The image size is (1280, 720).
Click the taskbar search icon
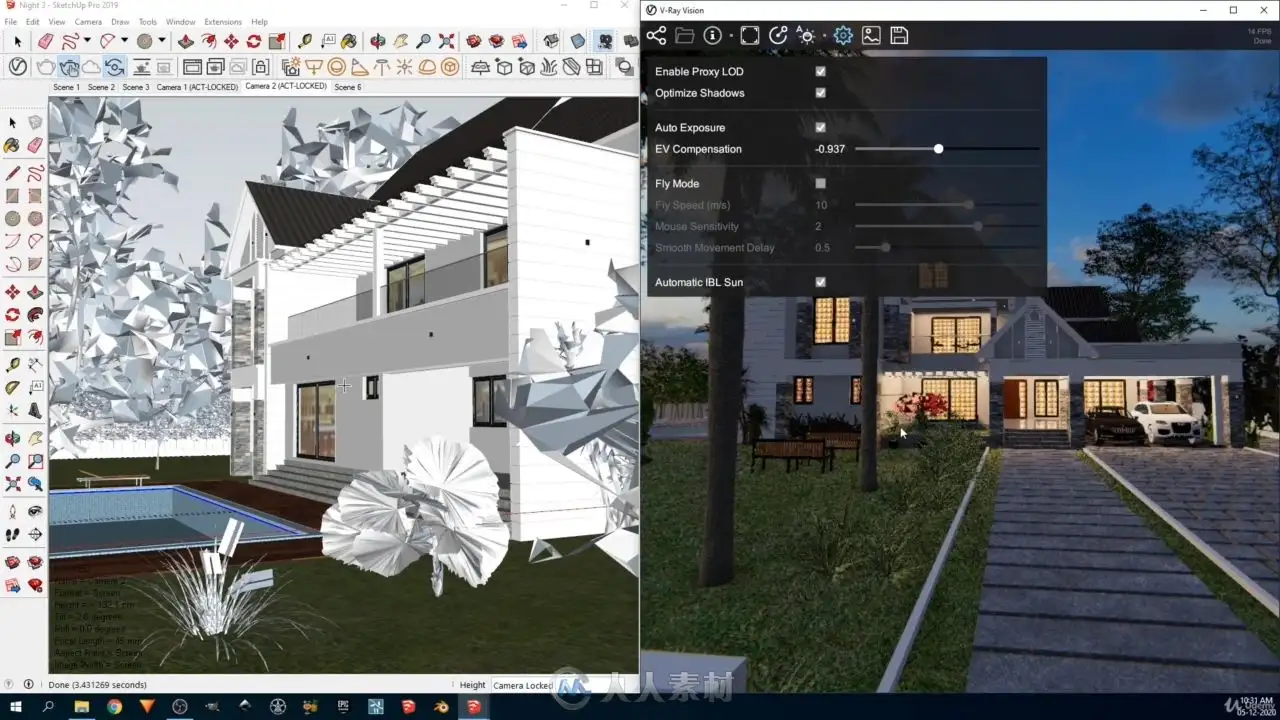click(x=49, y=707)
